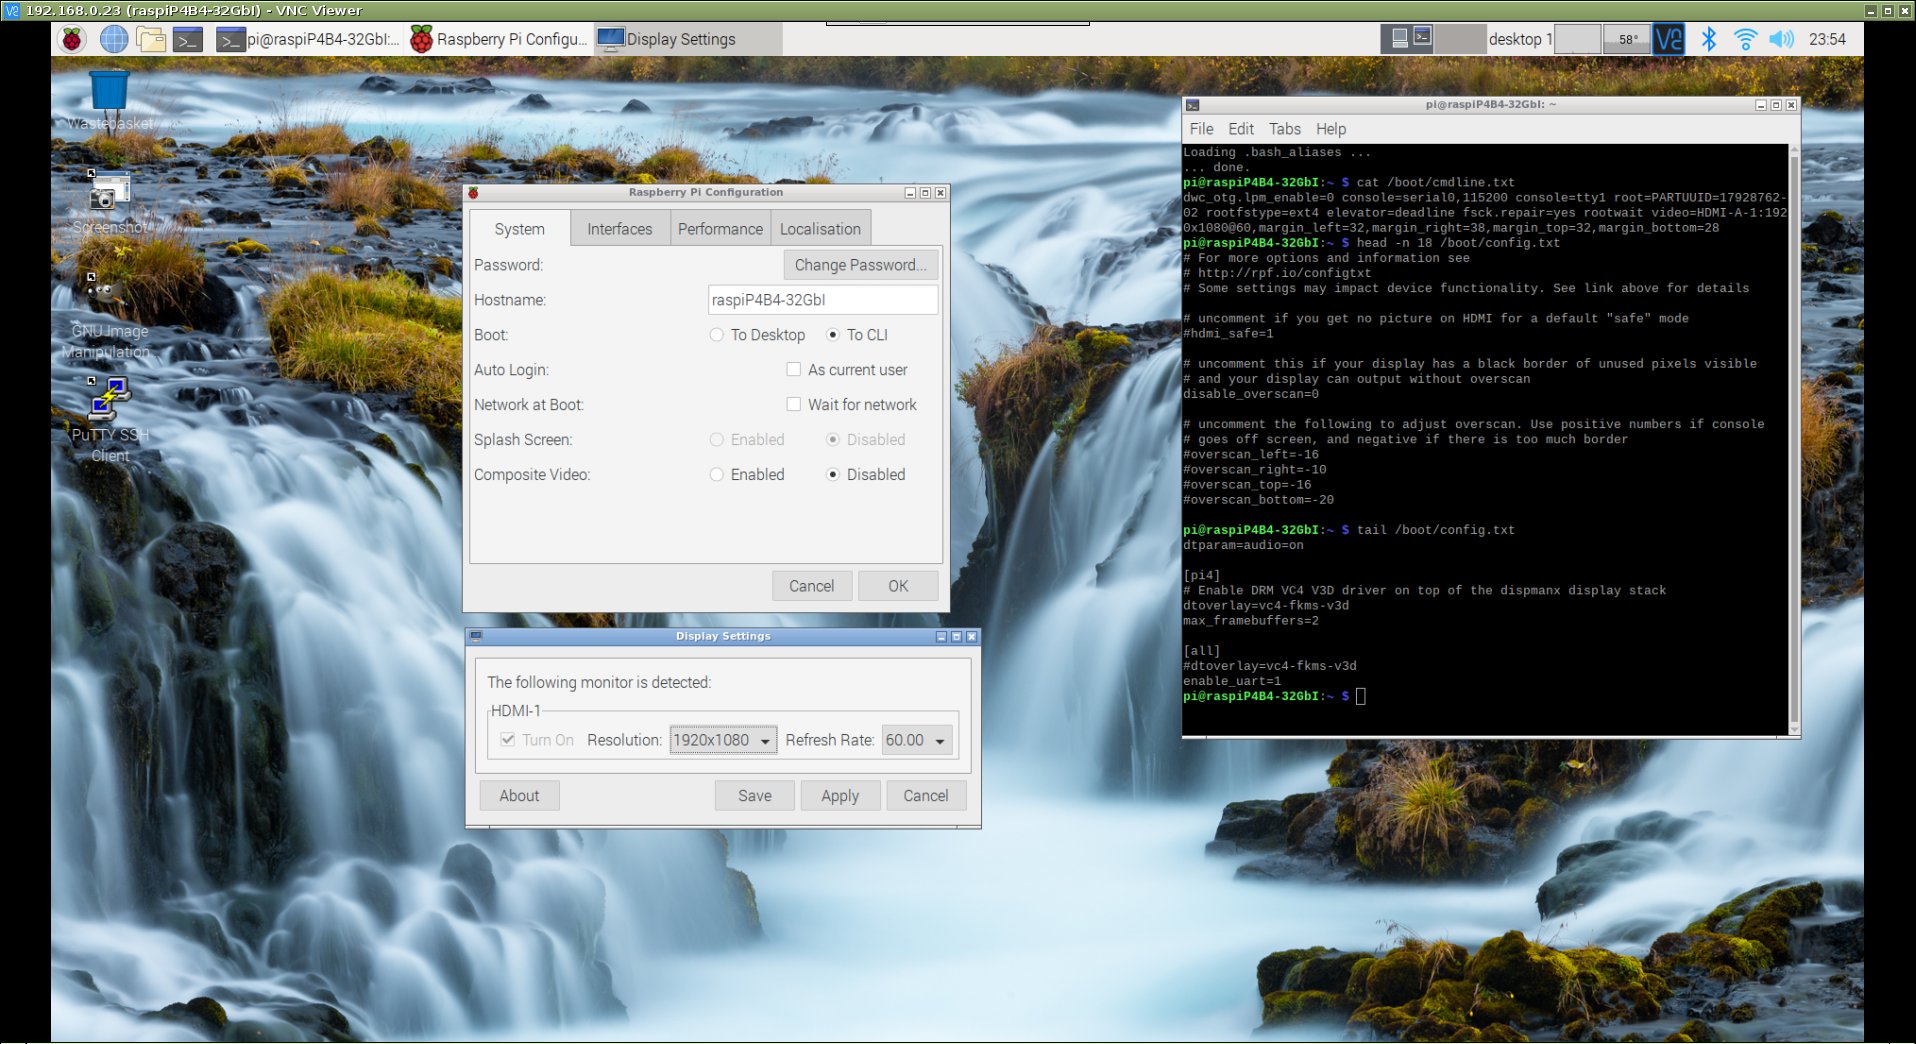The width and height of the screenshot is (1916, 1044).
Task: Click the 'dtparam=audio=on' terminal line
Action: (1243, 546)
